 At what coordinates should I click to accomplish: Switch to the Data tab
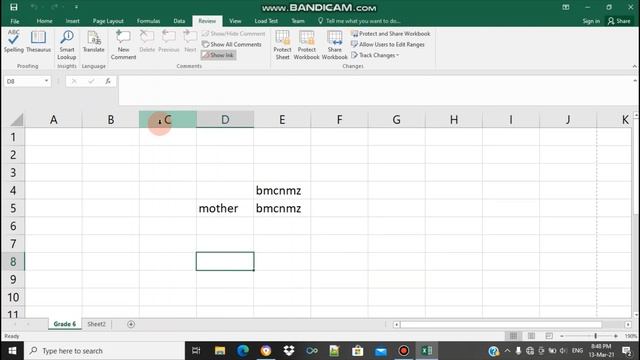[179, 21]
